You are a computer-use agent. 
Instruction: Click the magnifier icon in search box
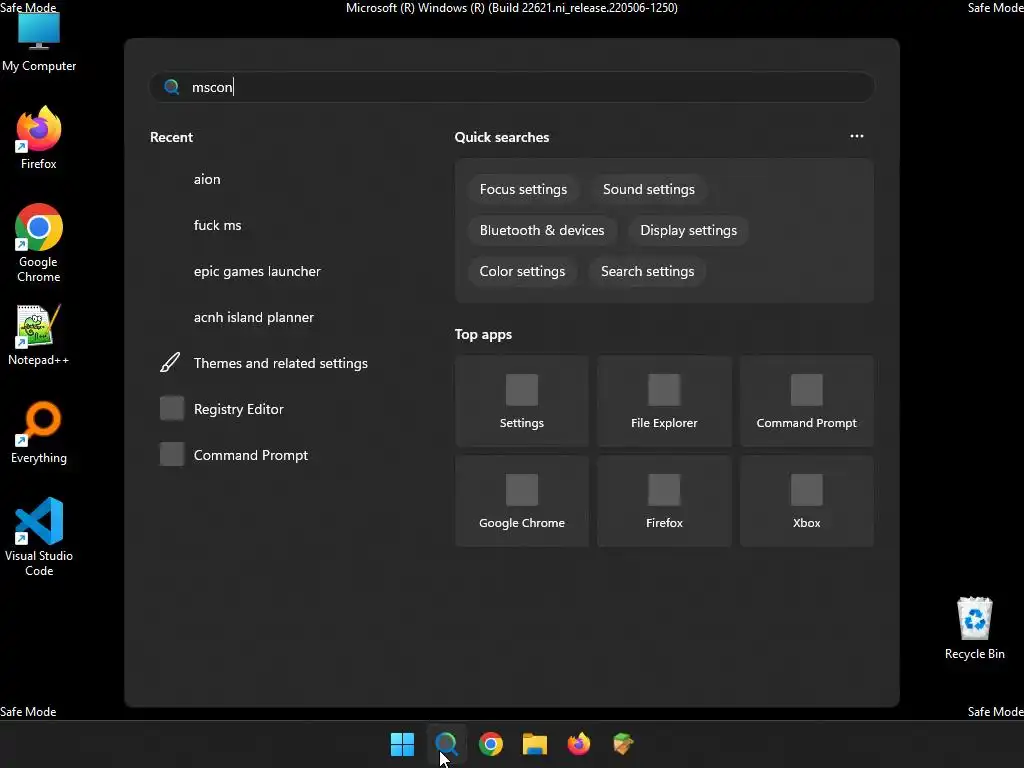[x=172, y=87]
